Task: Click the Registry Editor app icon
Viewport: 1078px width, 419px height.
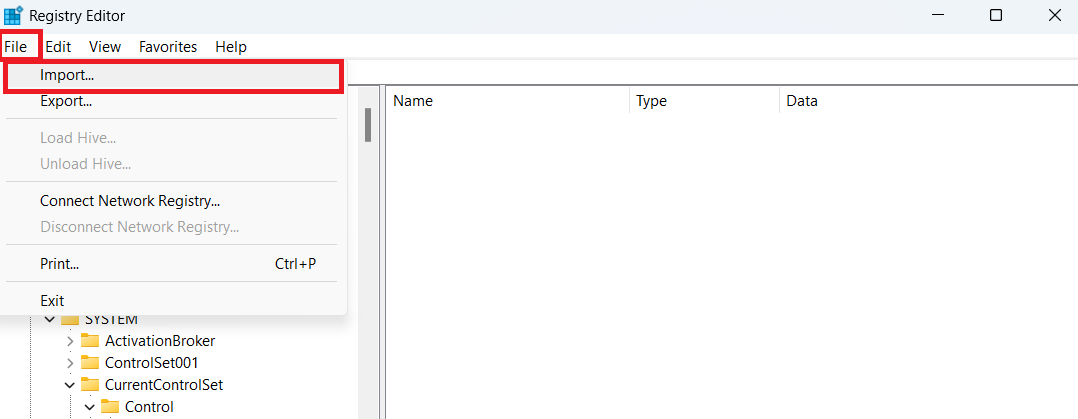Action: tap(14, 15)
